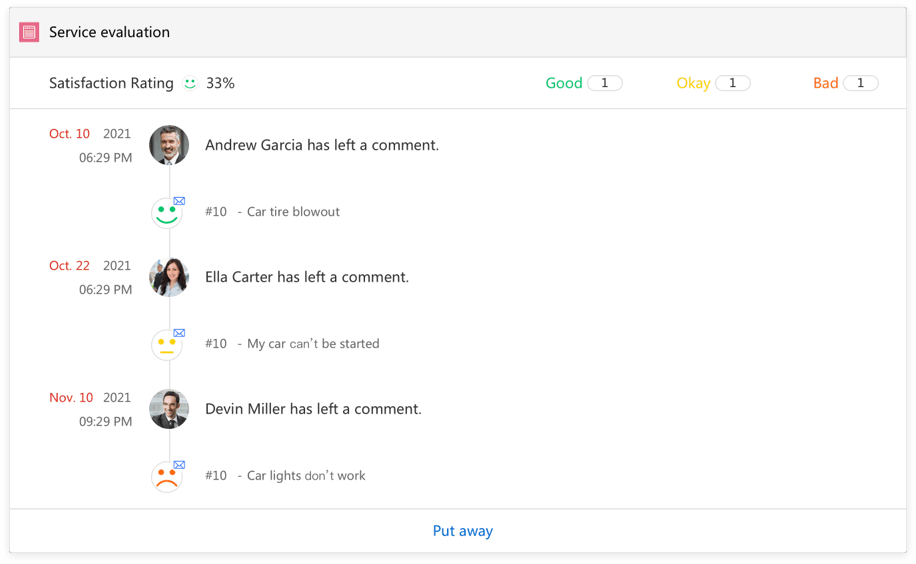Click the Oct. 22 date marker

[x=69, y=266]
